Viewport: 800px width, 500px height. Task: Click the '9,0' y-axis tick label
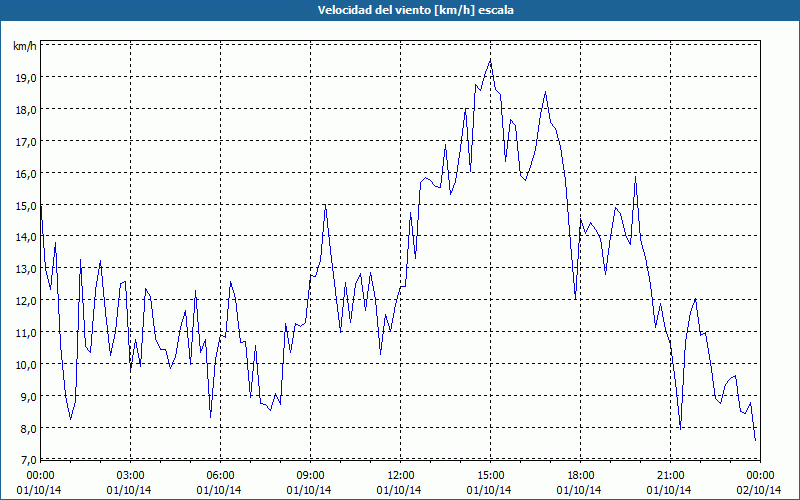pos(28,396)
